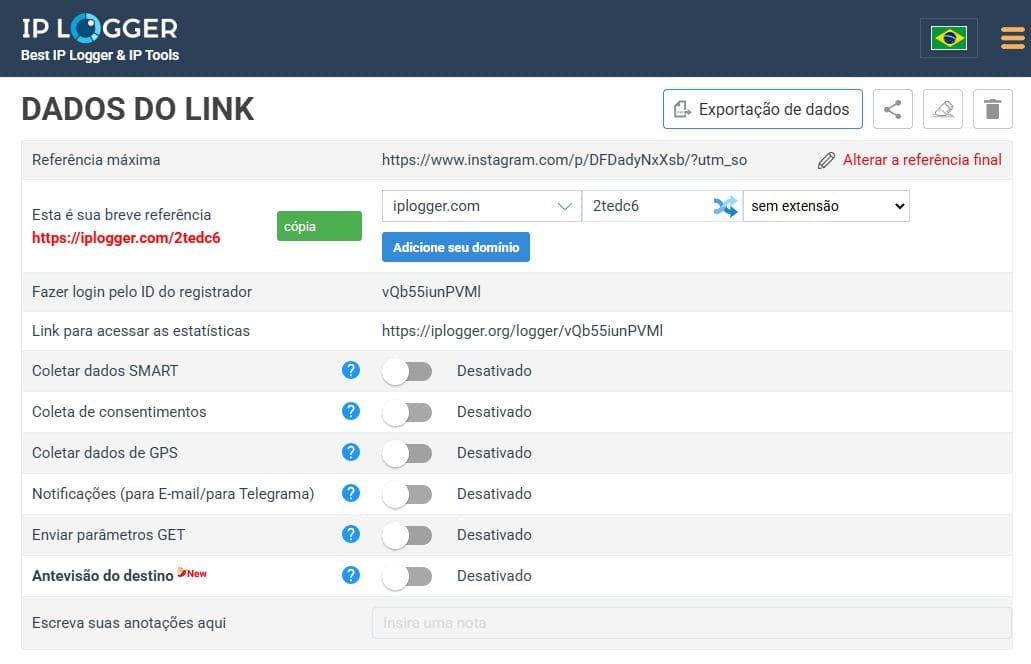Click the eraser clear-data icon
Screen dimensions: 1031x664
(x=943, y=109)
